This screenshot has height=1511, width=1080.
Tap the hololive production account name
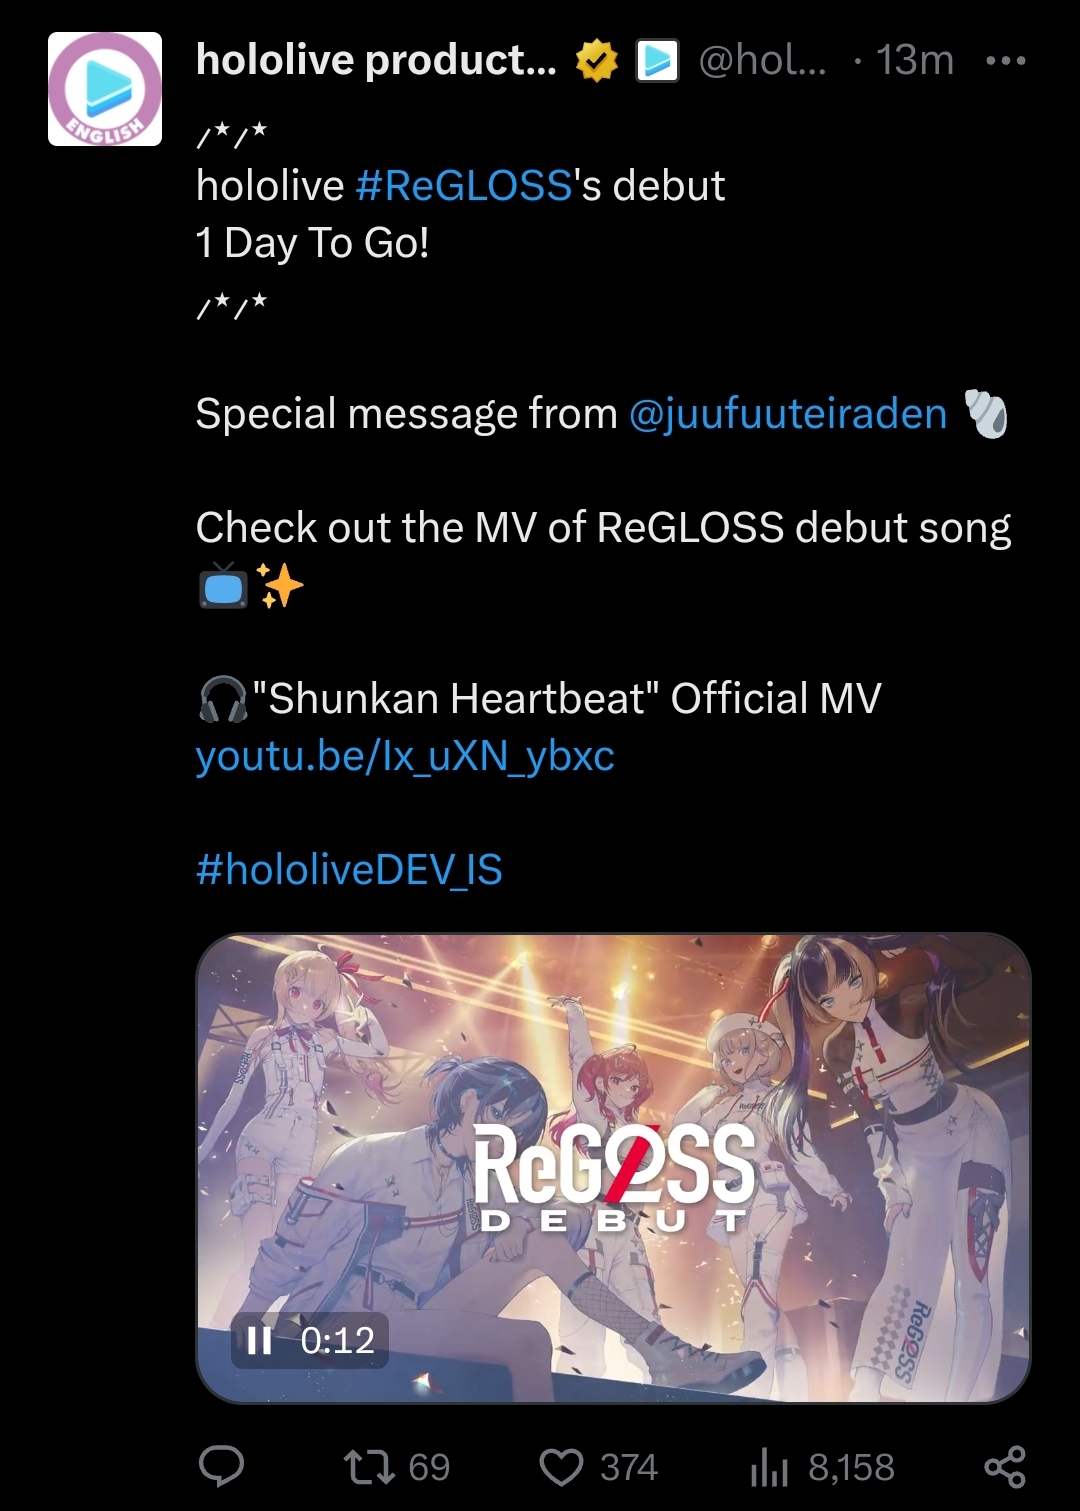[x=376, y=61]
